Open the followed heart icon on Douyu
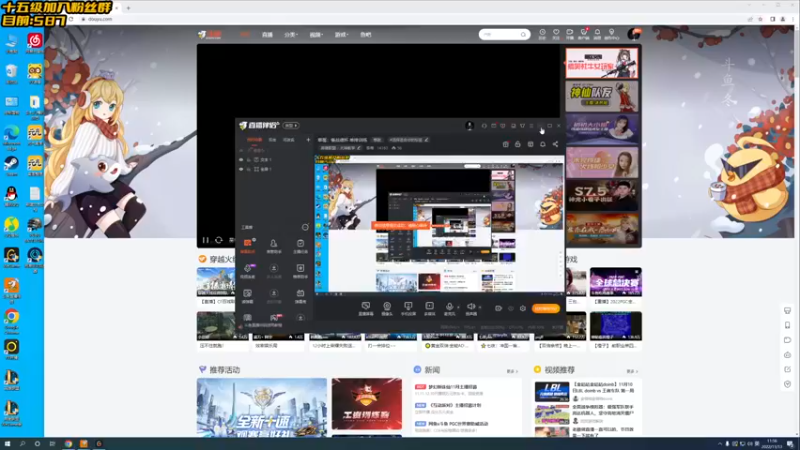 [x=556, y=34]
